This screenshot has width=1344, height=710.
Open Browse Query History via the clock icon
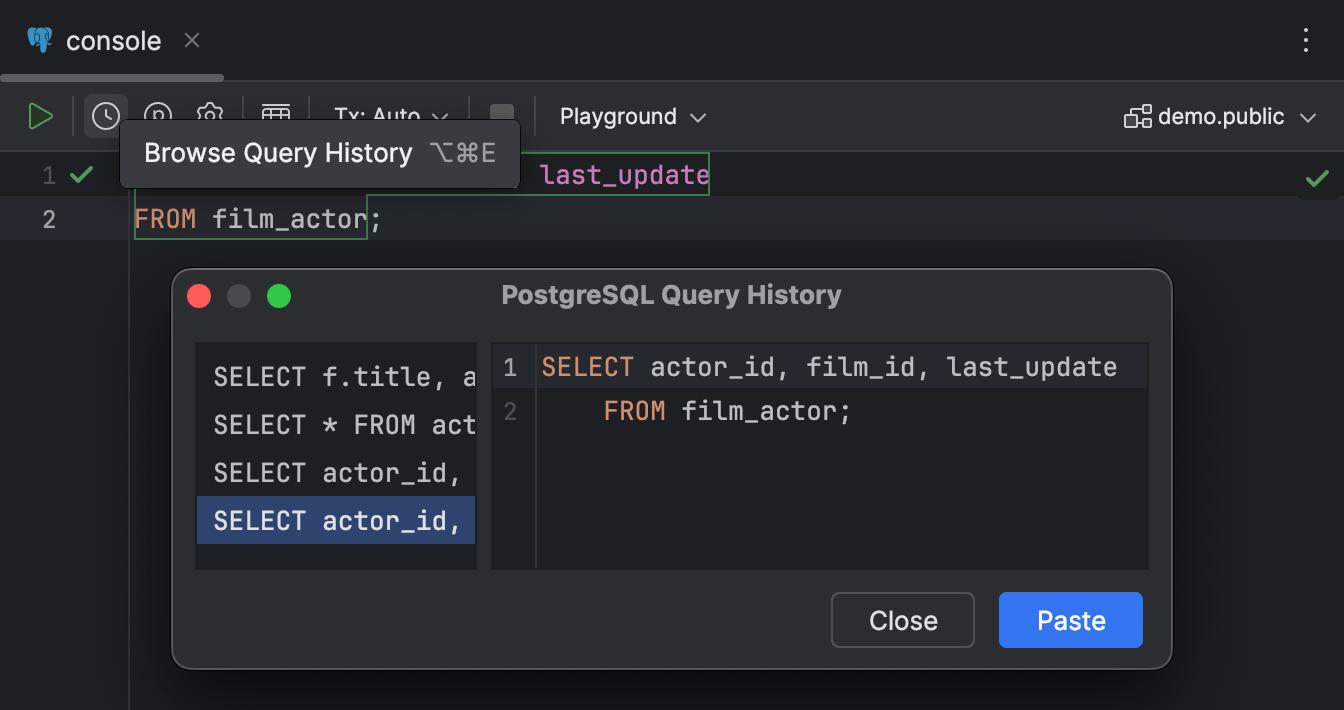106,116
